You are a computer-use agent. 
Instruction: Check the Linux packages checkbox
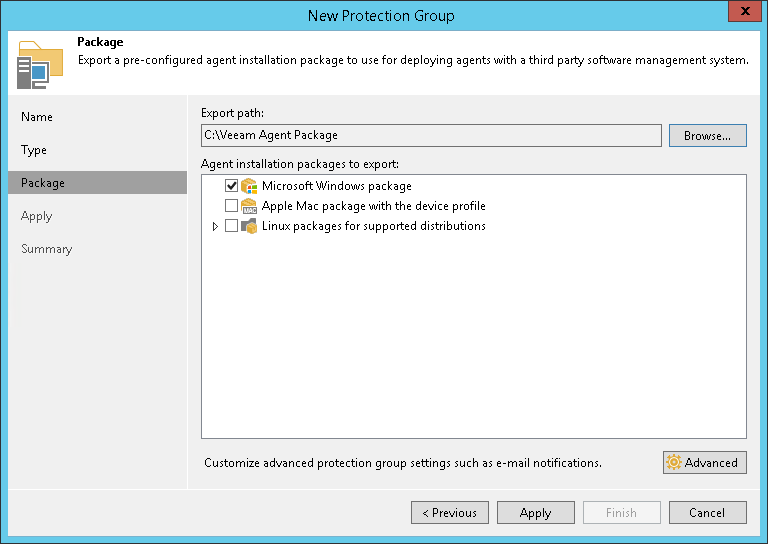tap(232, 226)
